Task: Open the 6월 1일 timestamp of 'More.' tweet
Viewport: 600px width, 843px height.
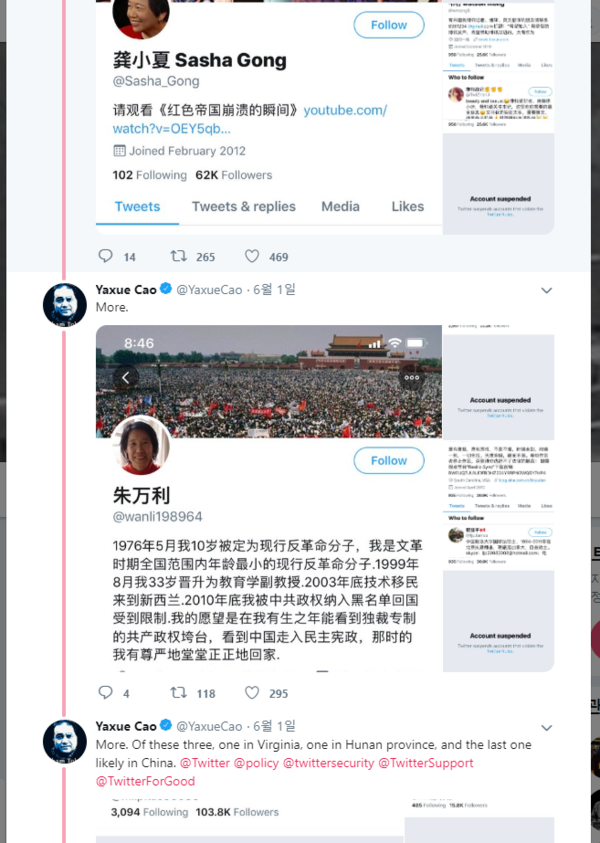Action: tap(274, 290)
